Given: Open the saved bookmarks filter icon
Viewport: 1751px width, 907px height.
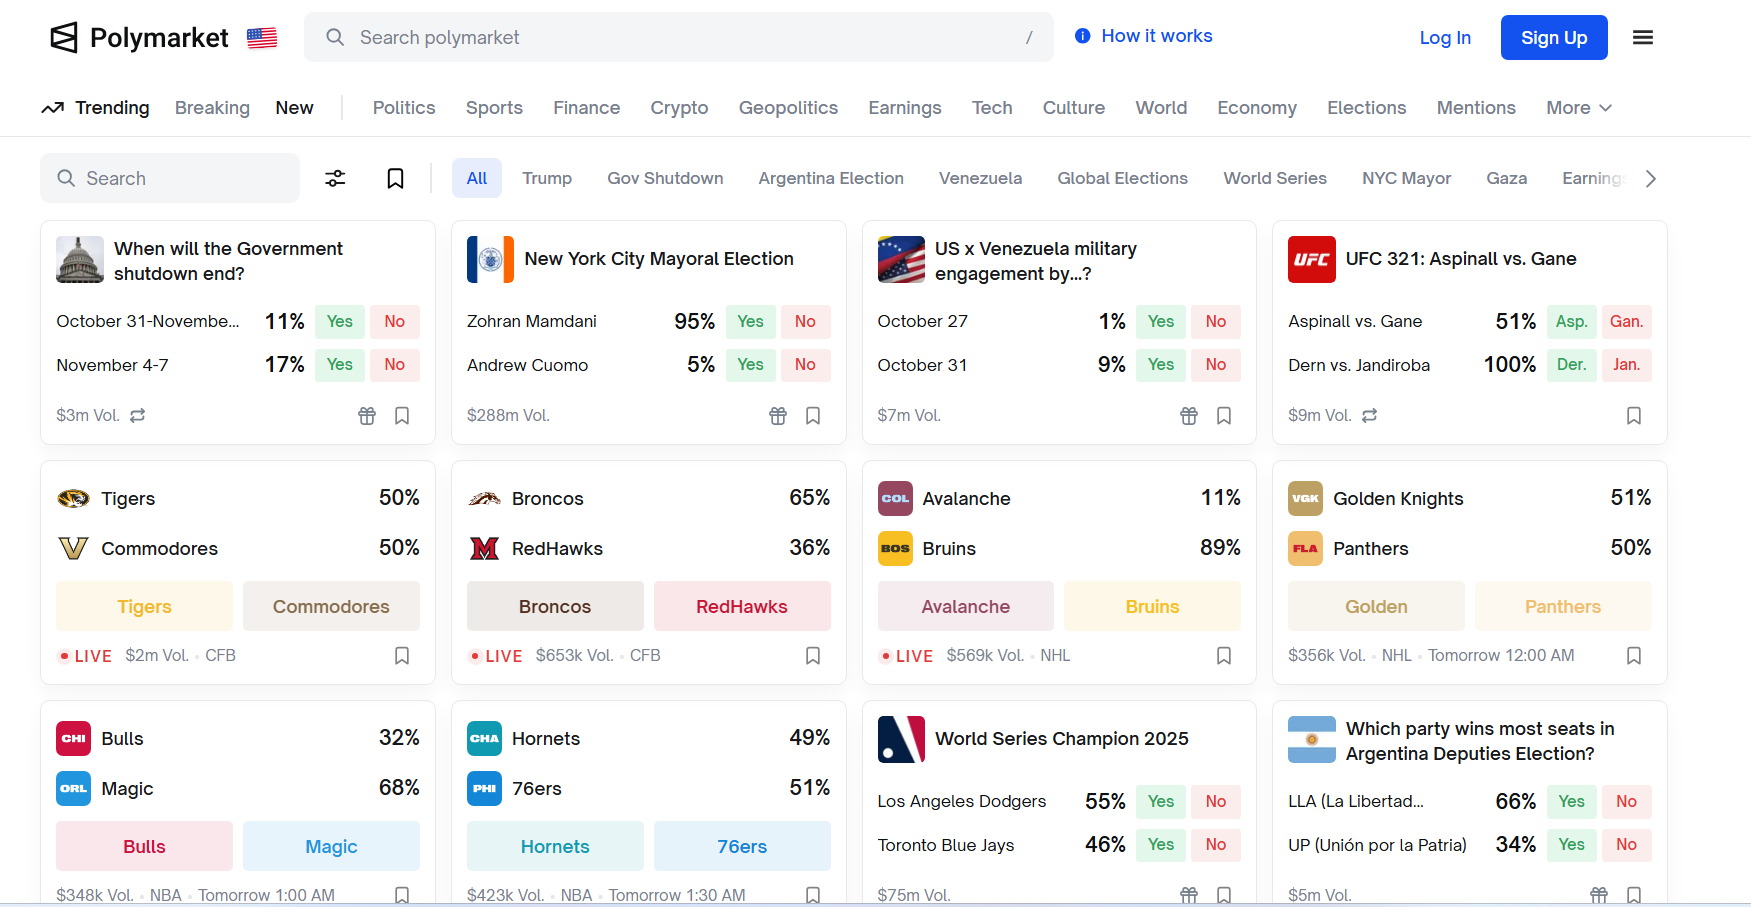Looking at the screenshot, I should [395, 178].
